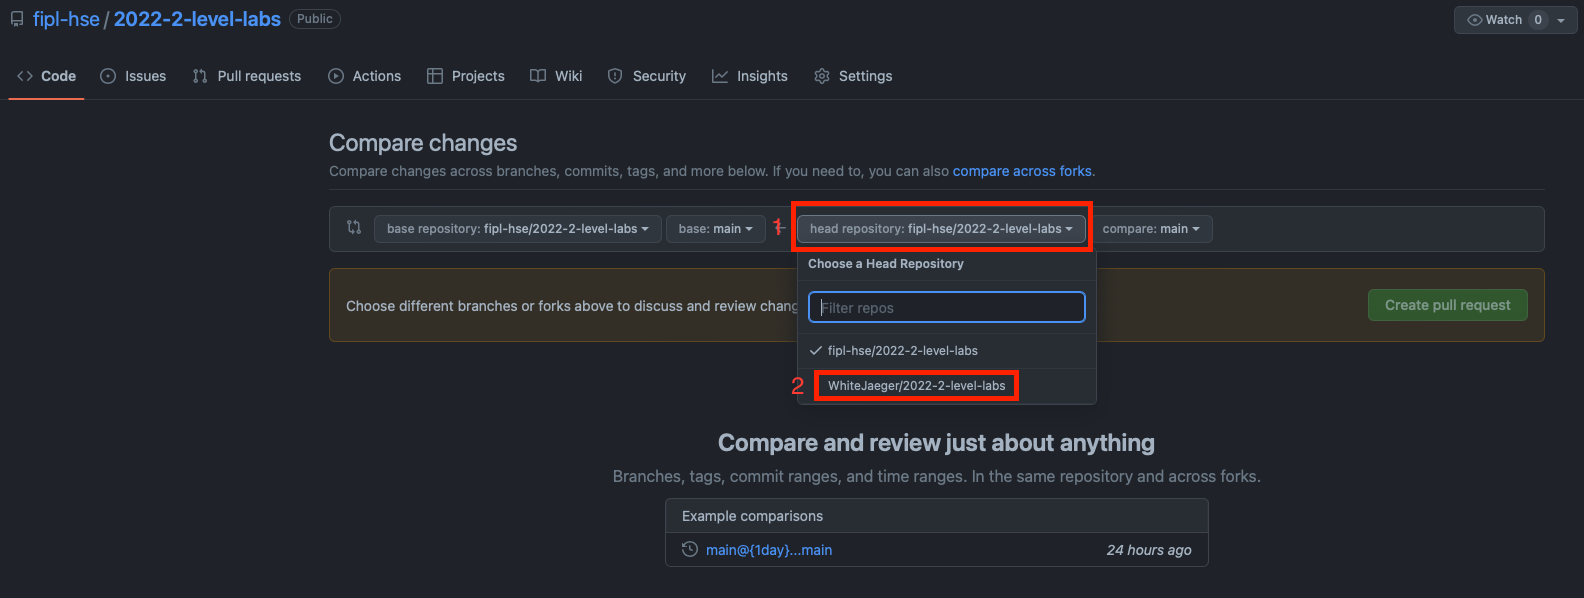Screen dimensions: 1584x598
Task: Switch to the Code tab
Action: 47,76
